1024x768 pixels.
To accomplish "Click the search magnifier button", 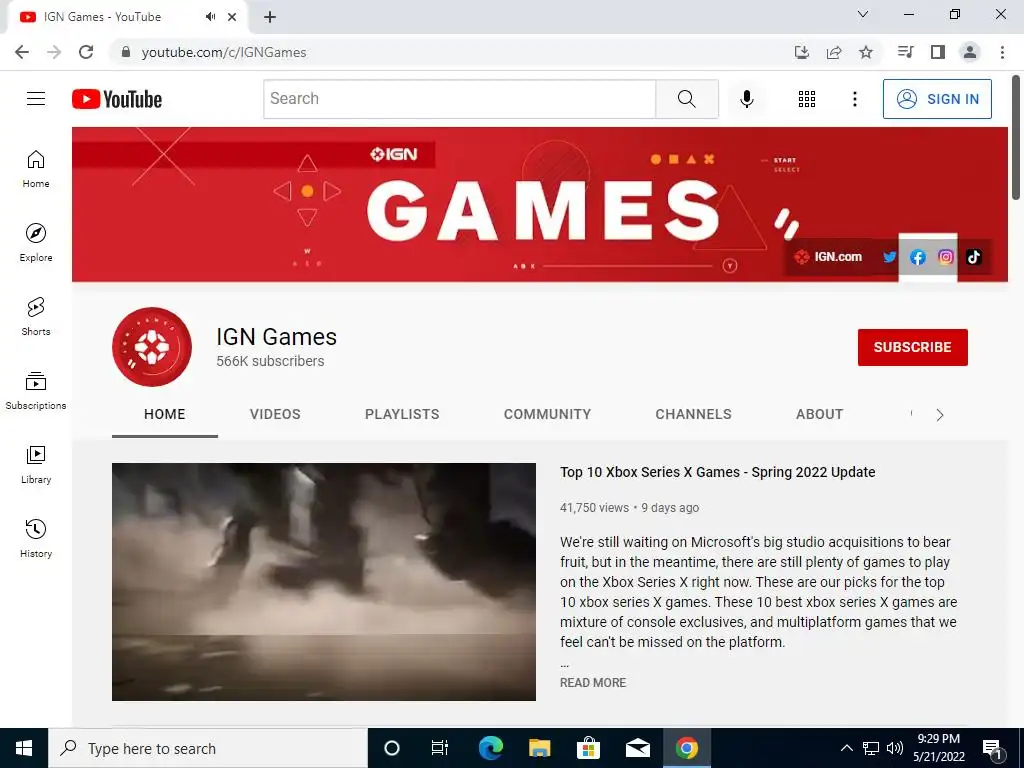I will pos(686,99).
